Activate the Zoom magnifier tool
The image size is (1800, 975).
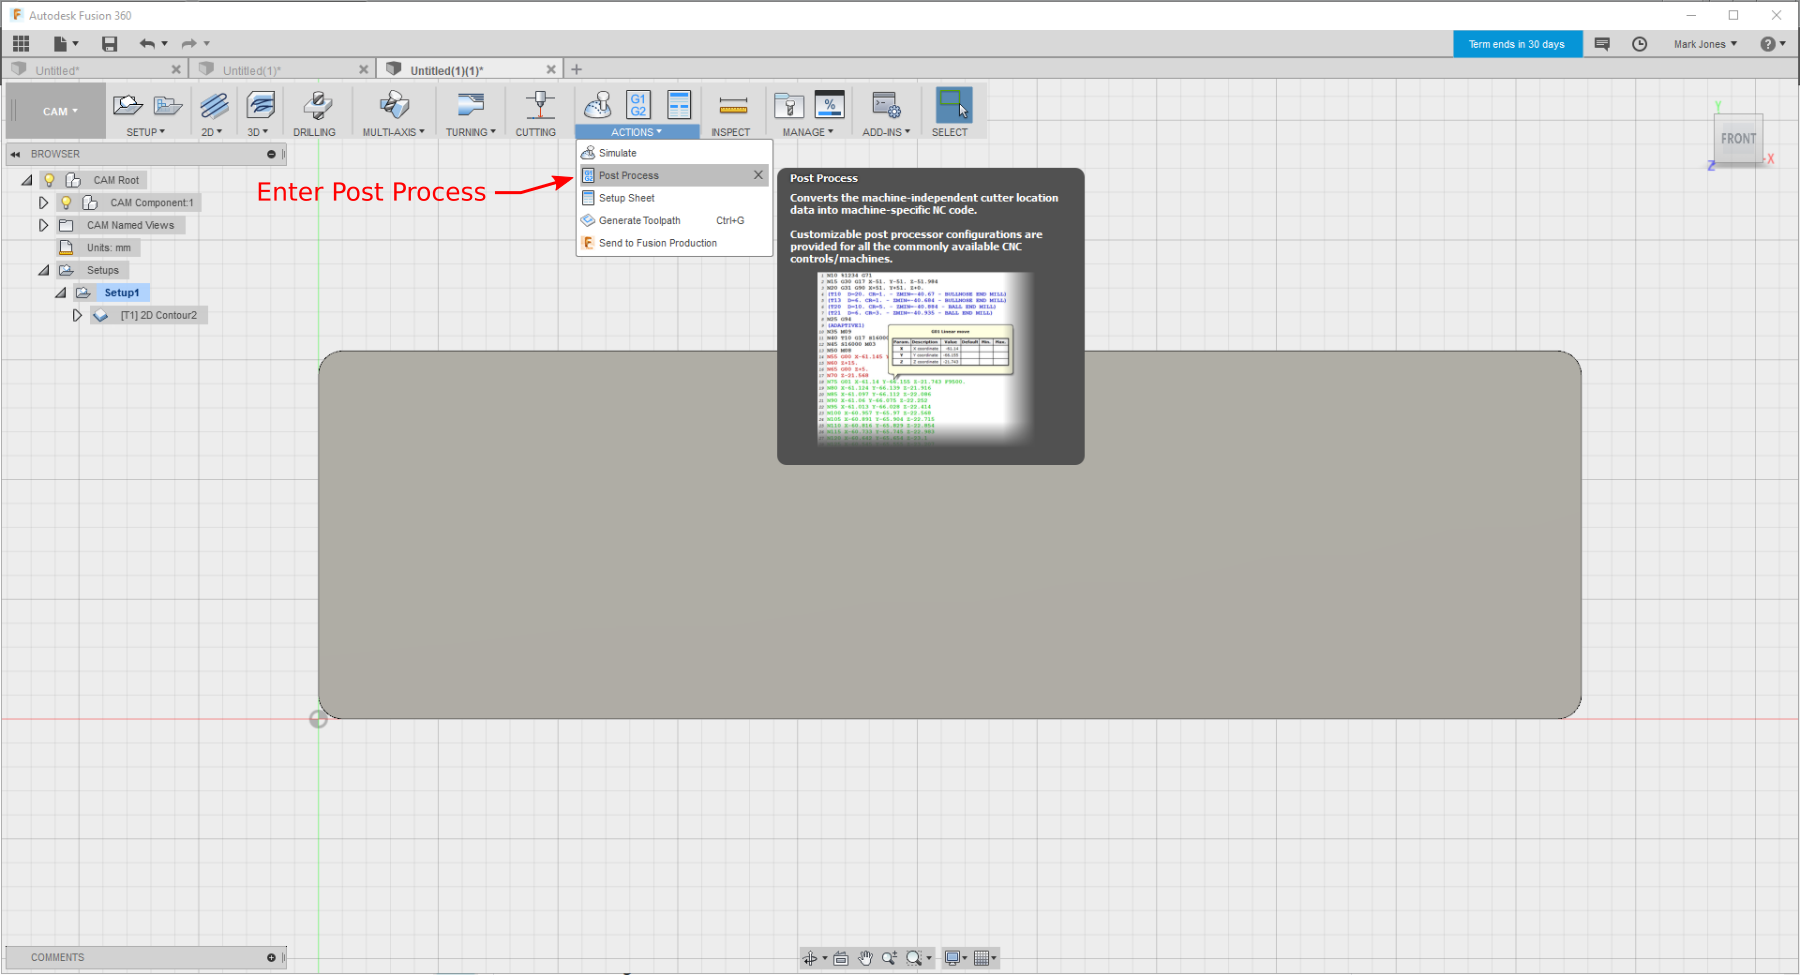[889, 958]
